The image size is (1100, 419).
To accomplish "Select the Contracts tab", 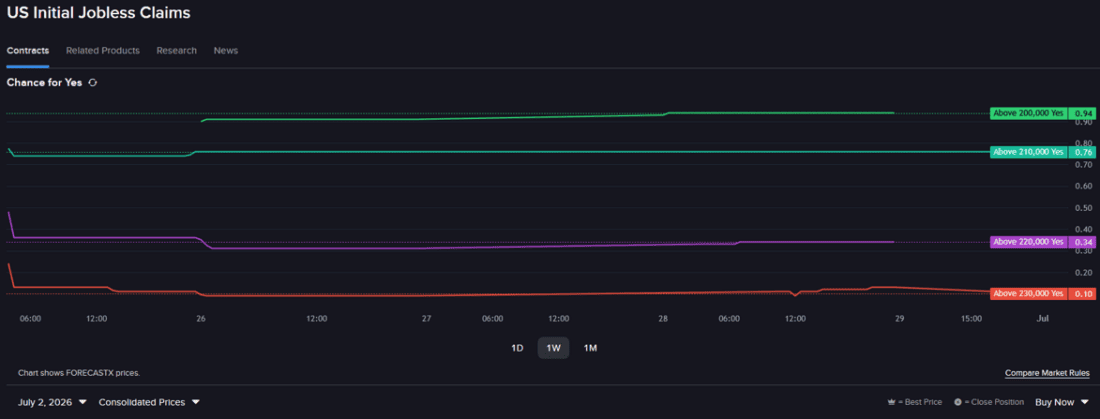I will coord(27,51).
